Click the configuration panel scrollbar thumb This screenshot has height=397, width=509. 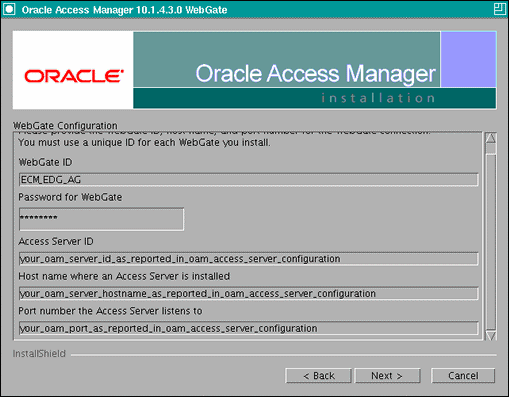pyautogui.click(x=491, y=149)
